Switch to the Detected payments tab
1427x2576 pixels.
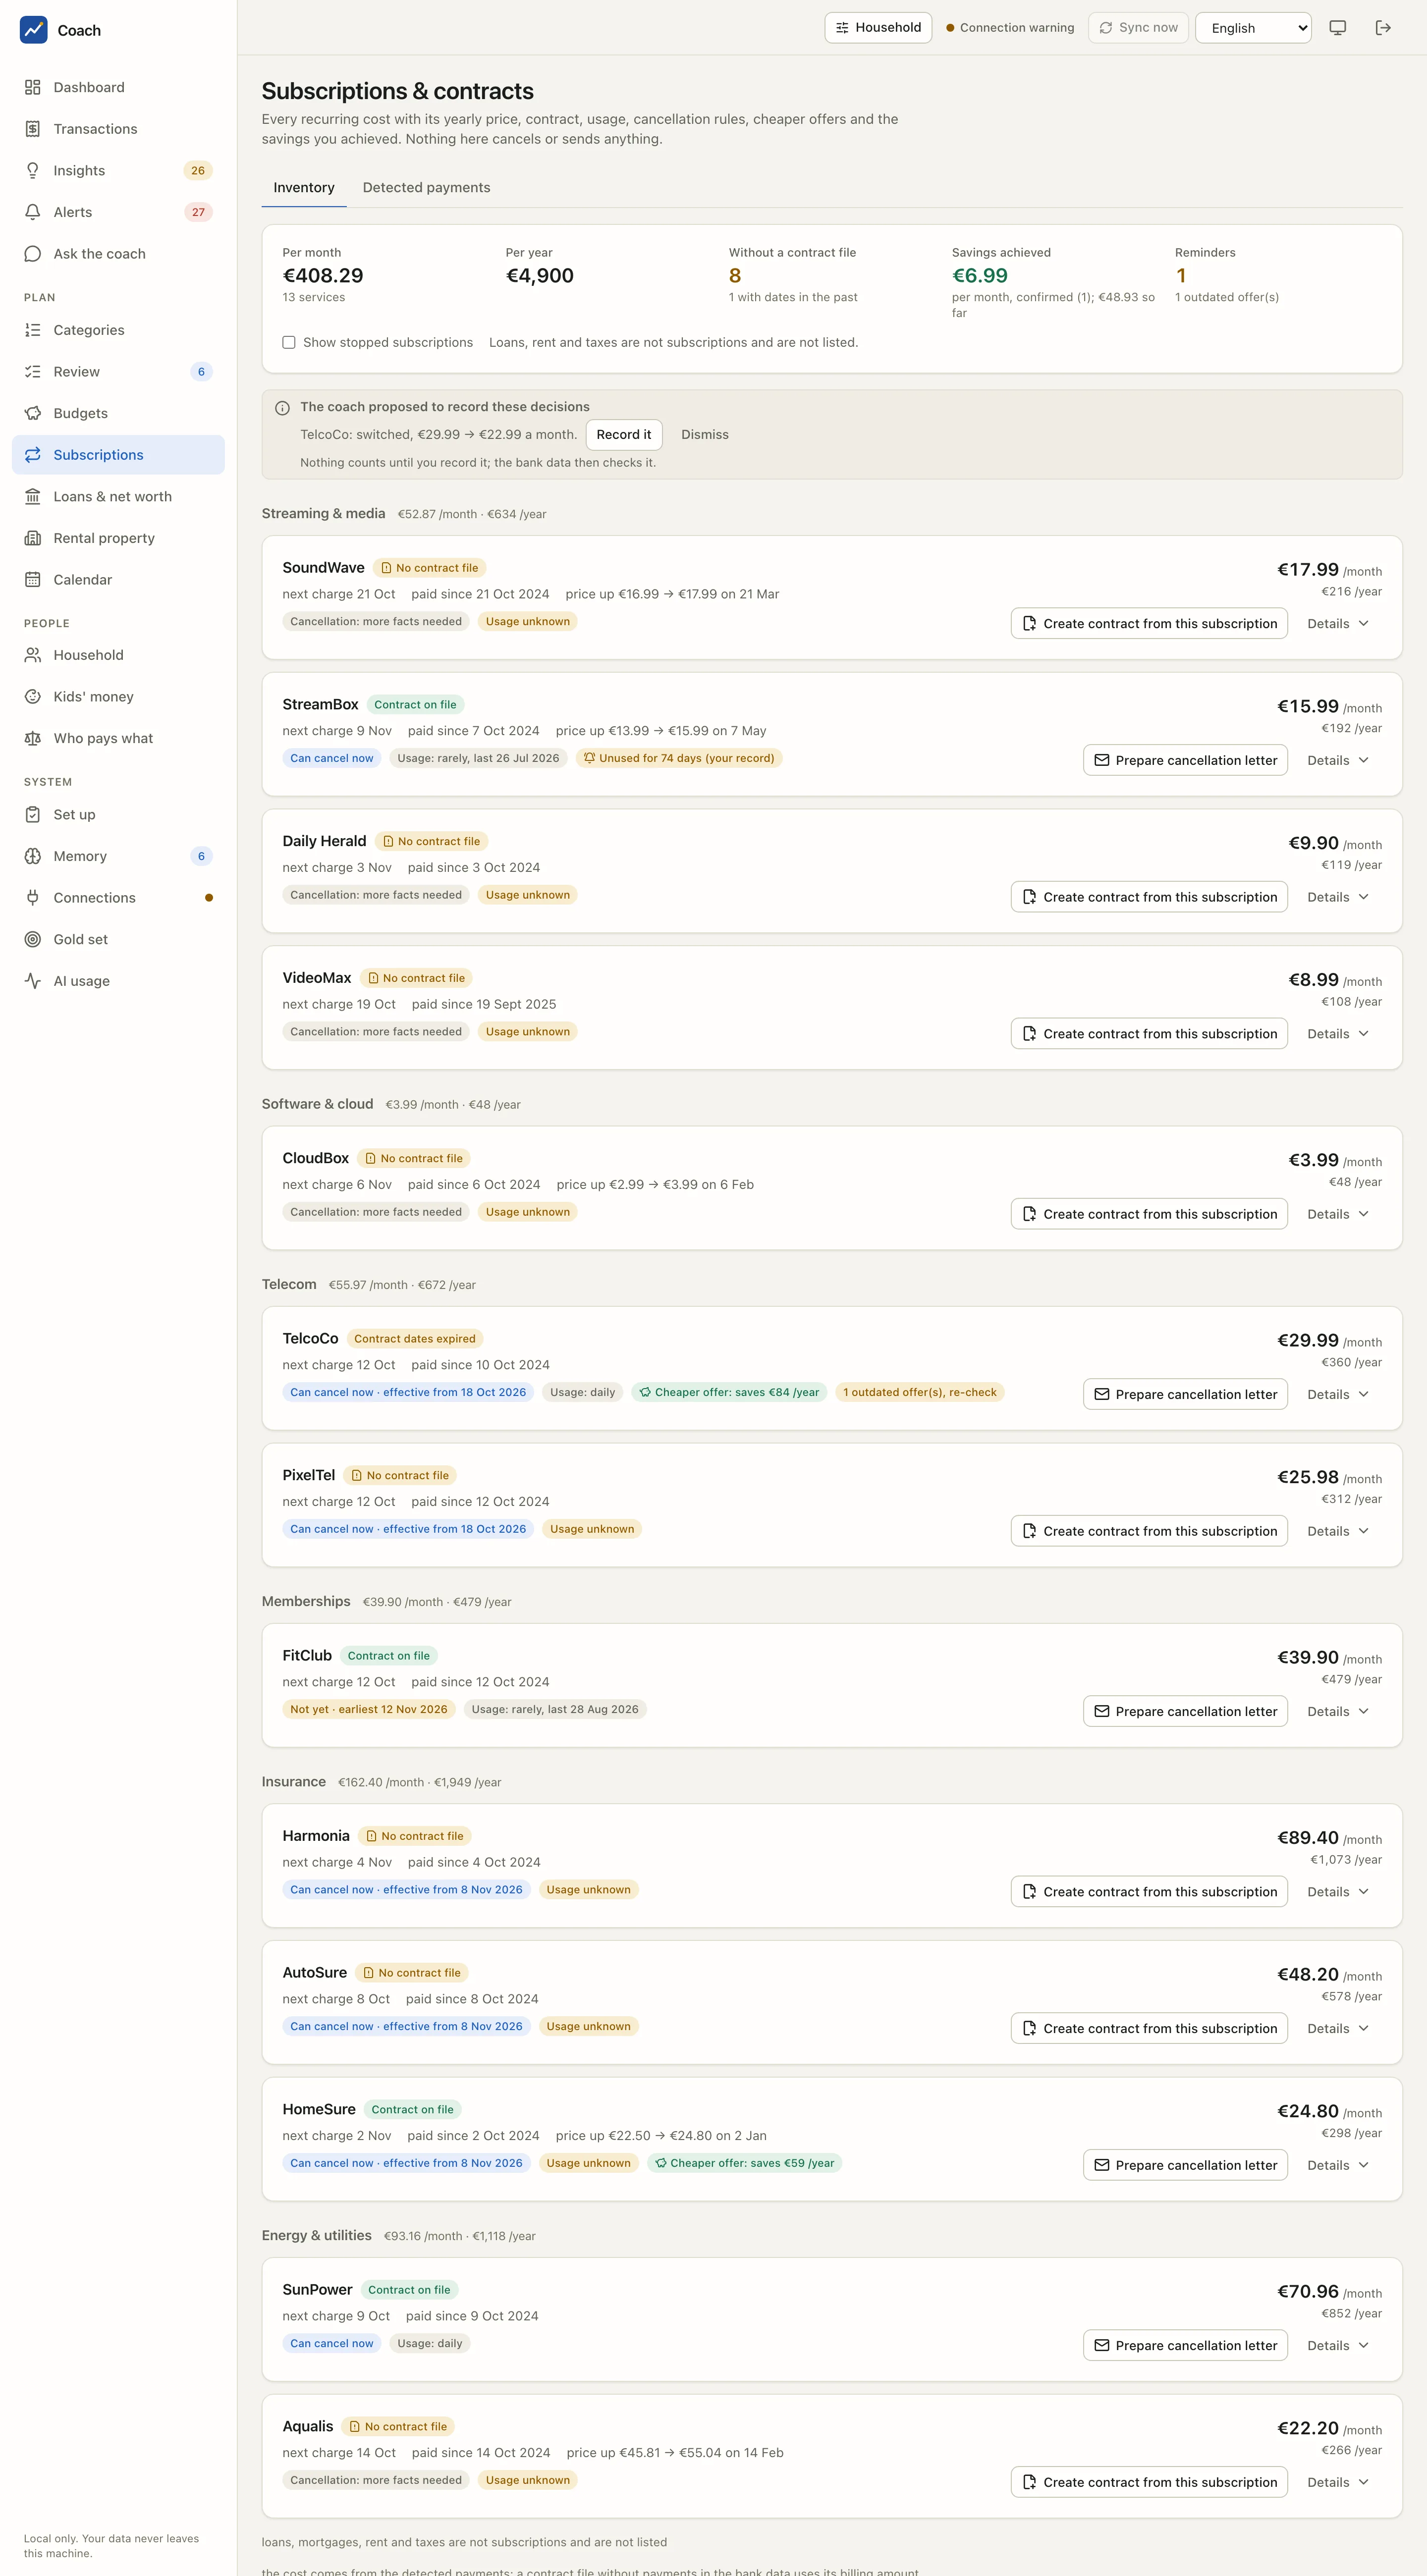tap(426, 188)
